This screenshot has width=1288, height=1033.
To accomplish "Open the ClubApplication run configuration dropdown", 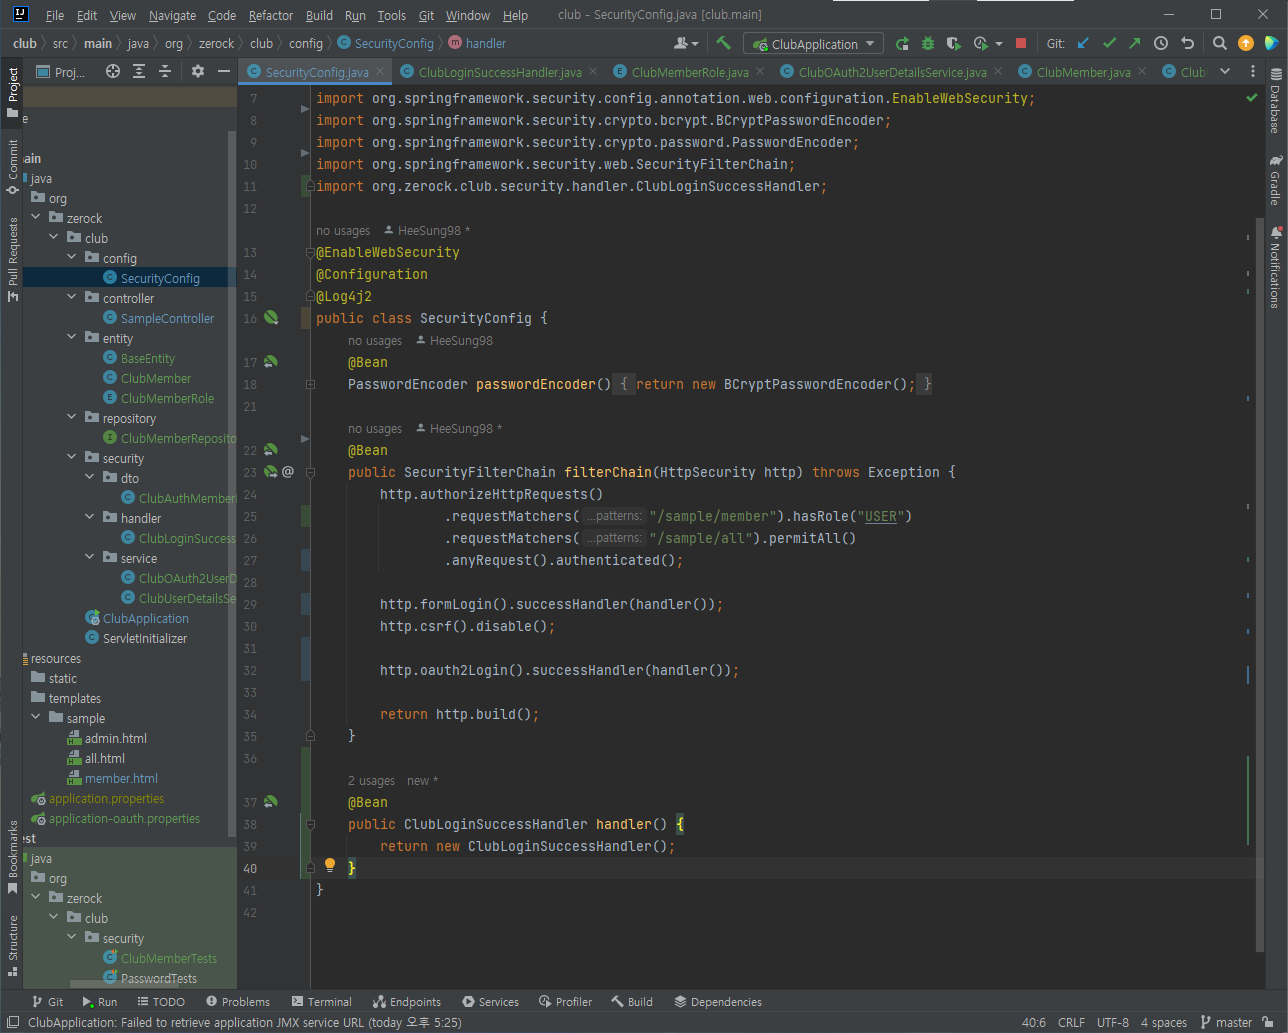I will (814, 44).
